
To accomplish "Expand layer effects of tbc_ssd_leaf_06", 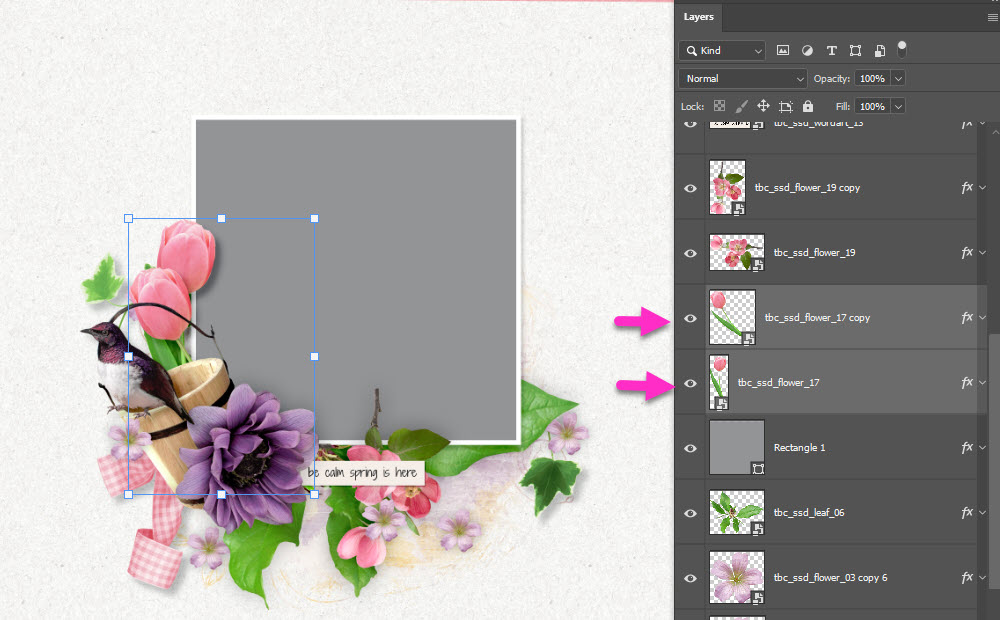I will point(982,512).
